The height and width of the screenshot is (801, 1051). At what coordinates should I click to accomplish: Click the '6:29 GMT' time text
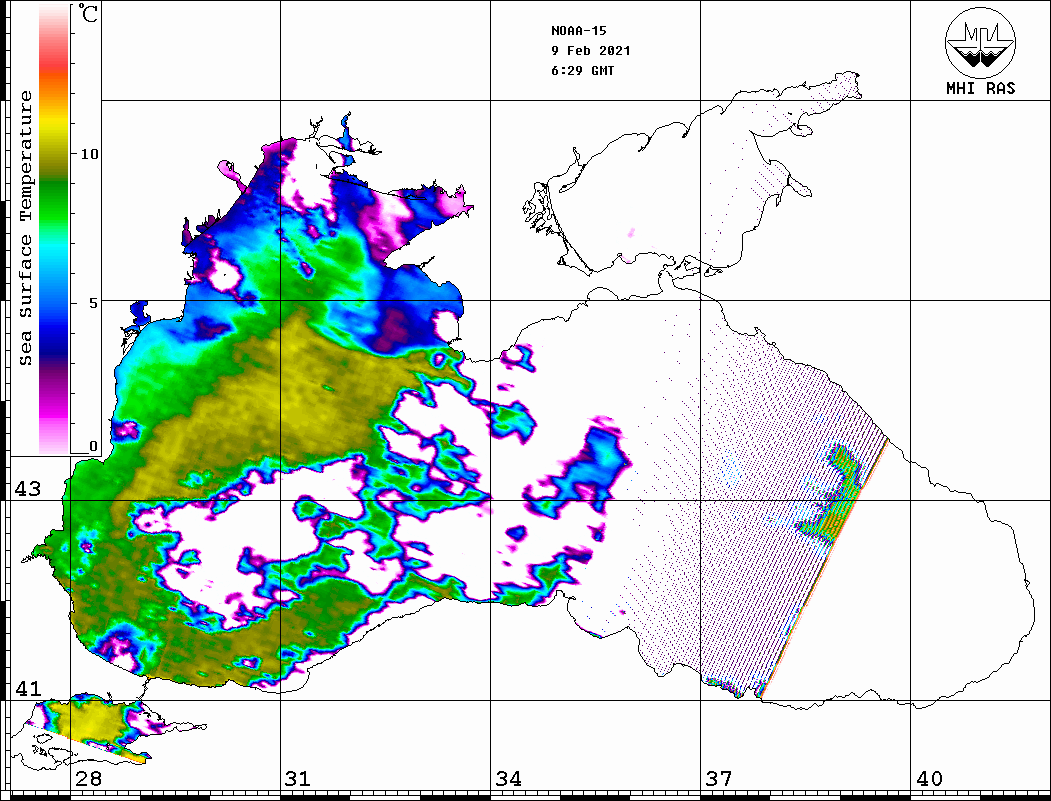tap(582, 71)
